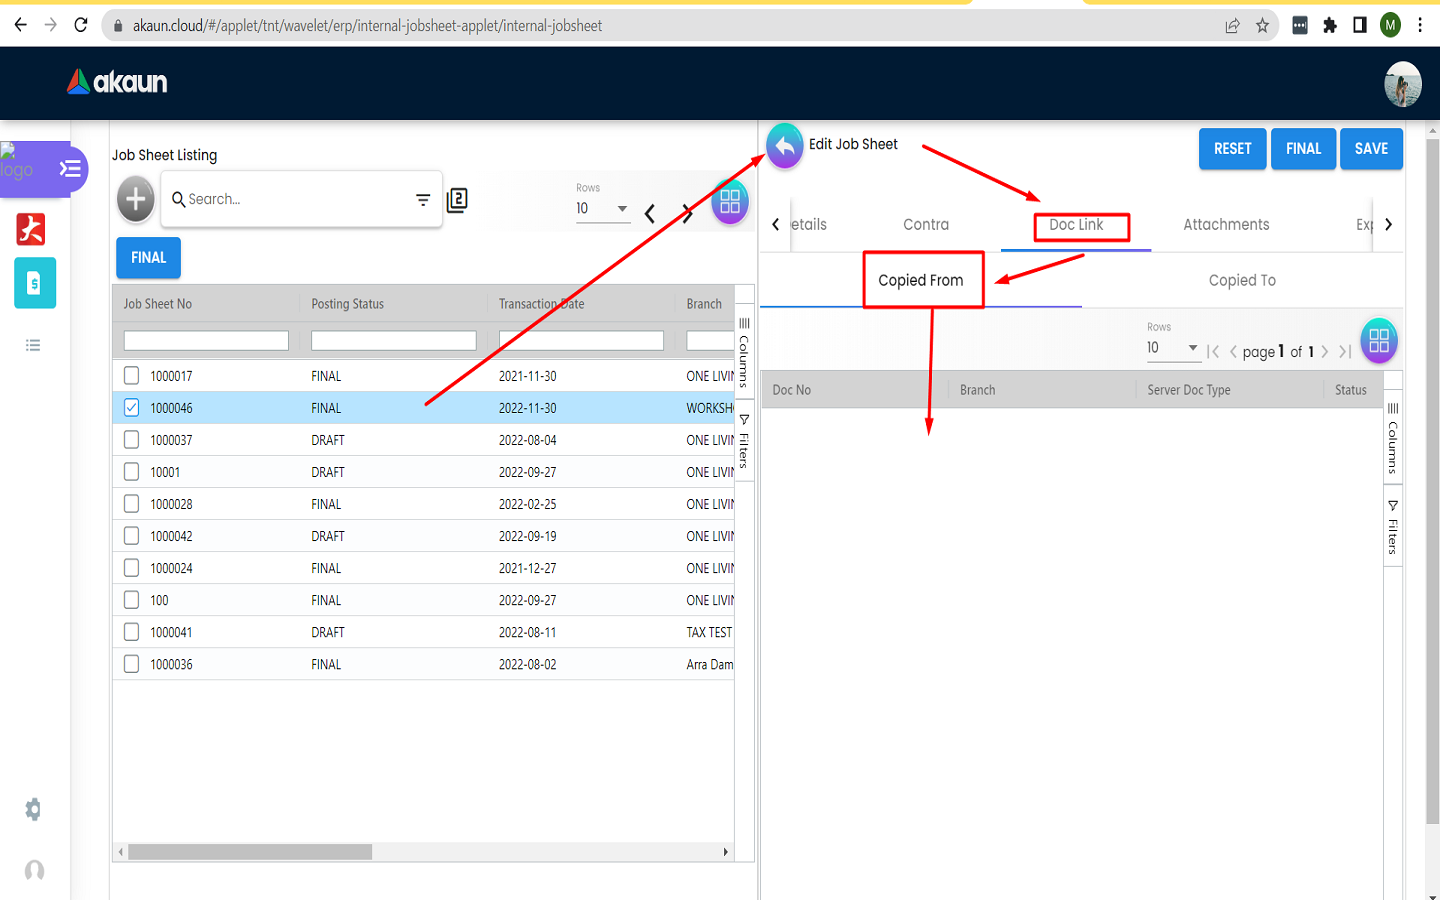Open Rows dropdown in Copied From panel
1440x900 pixels.
click(1172, 348)
